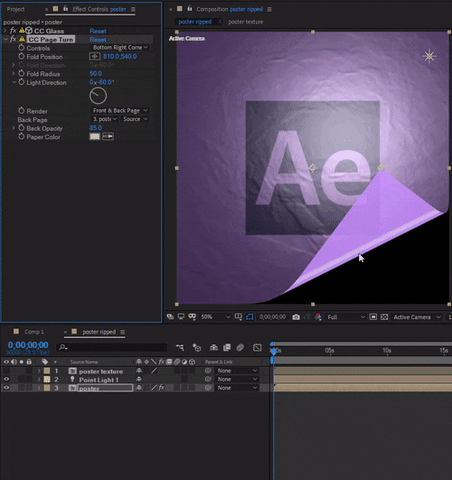Hide the Point Light 1 layer
The image size is (452, 480).
coord(6,379)
